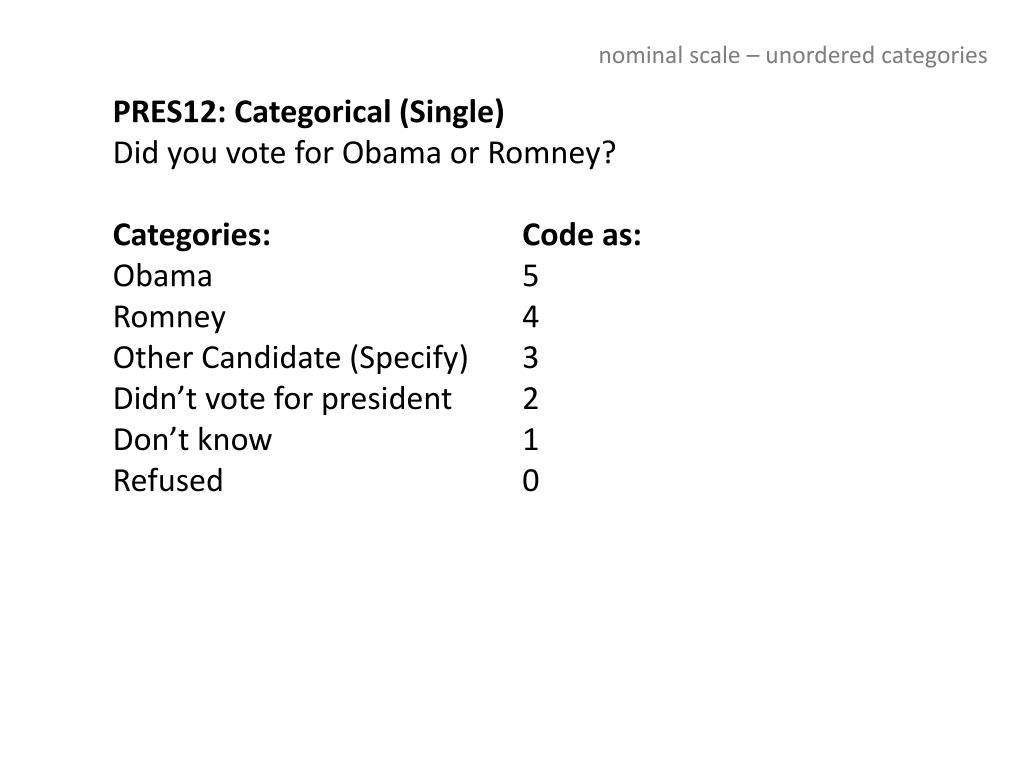1024x768 pixels.
Task: Click the PRES12: Categorical (Single) heading
Action: (308, 112)
